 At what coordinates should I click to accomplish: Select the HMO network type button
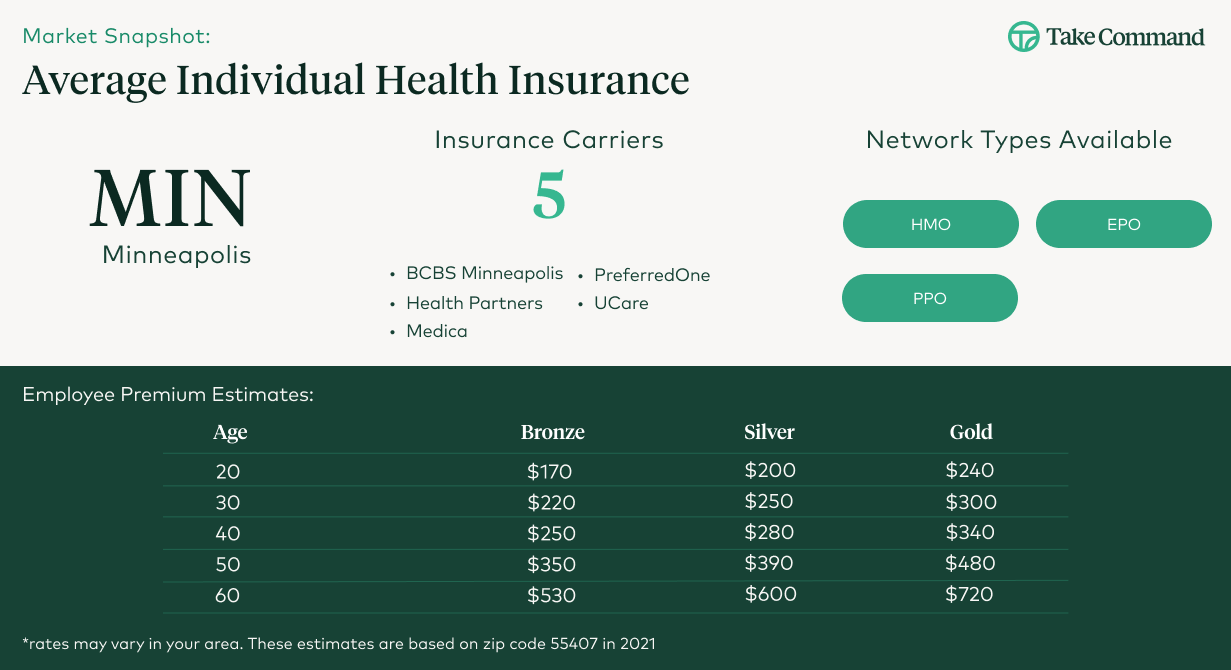930,224
